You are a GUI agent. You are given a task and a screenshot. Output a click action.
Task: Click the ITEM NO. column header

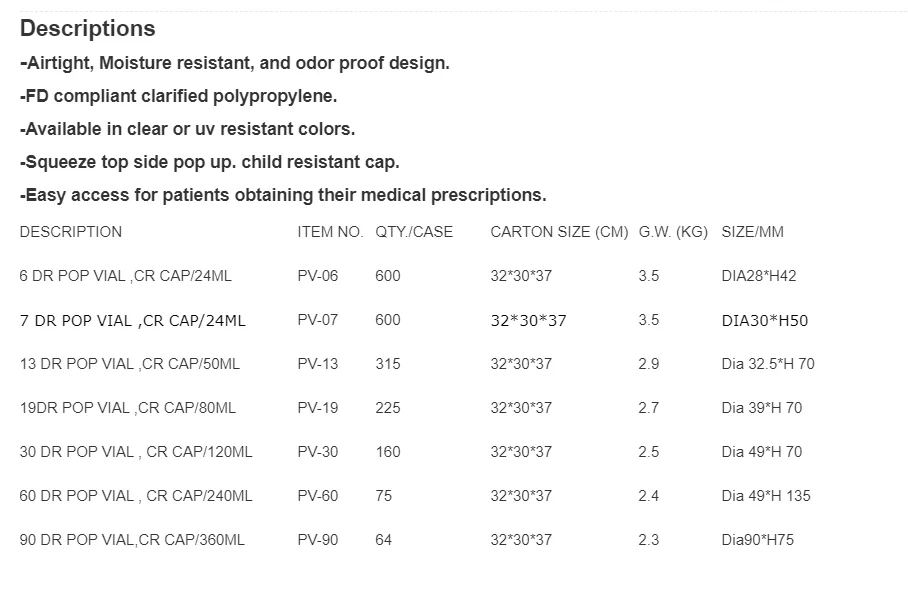click(330, 232)
